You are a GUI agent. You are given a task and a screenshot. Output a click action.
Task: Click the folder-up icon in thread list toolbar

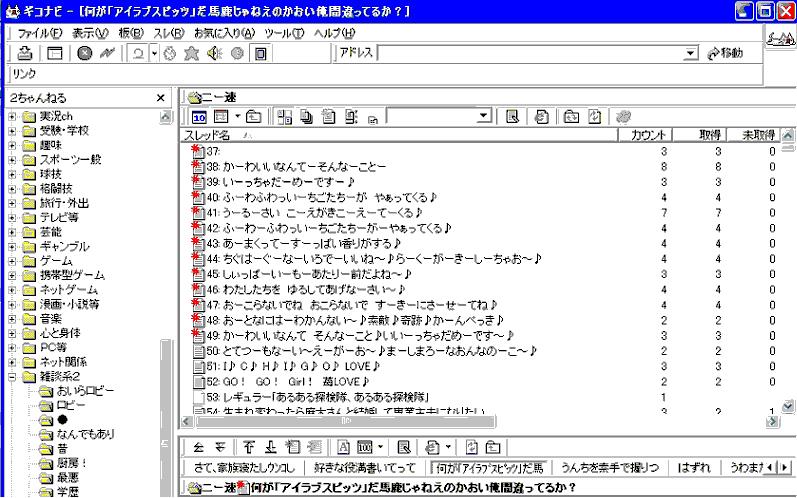pos(253,117)
